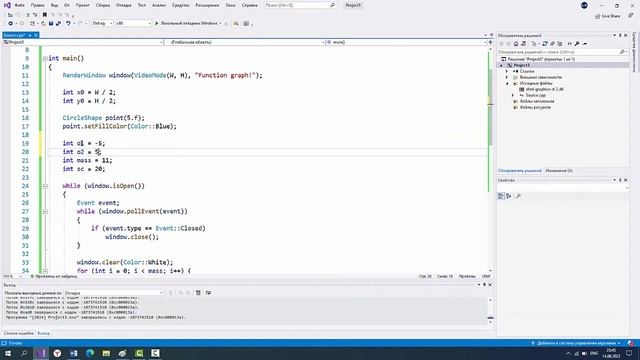This screenshot has height=360, width=640.
Task: Click Solution Explorer Home icon
Action: (516, 44)
